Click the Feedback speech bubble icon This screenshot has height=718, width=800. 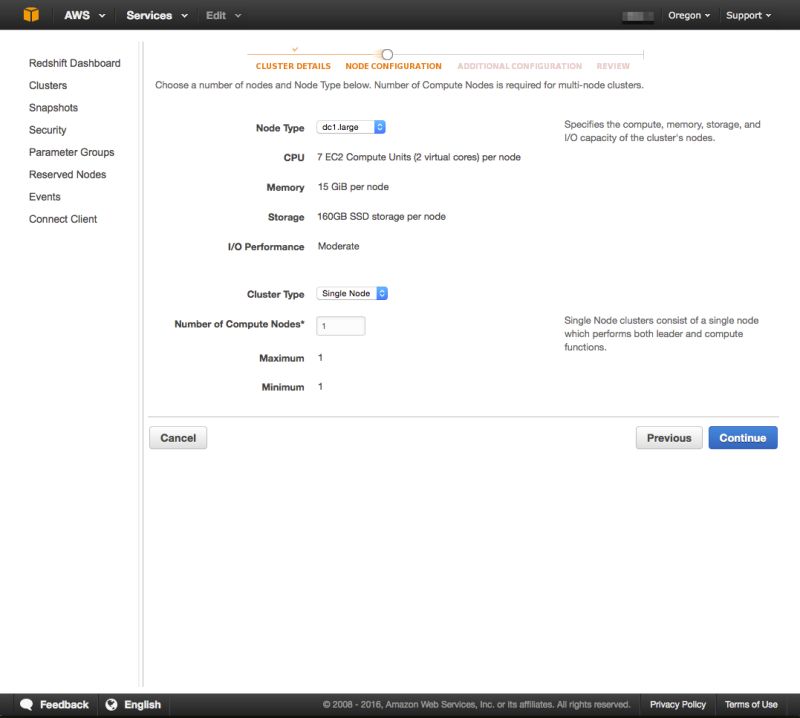pyautogui.click(x=28, y=704)
